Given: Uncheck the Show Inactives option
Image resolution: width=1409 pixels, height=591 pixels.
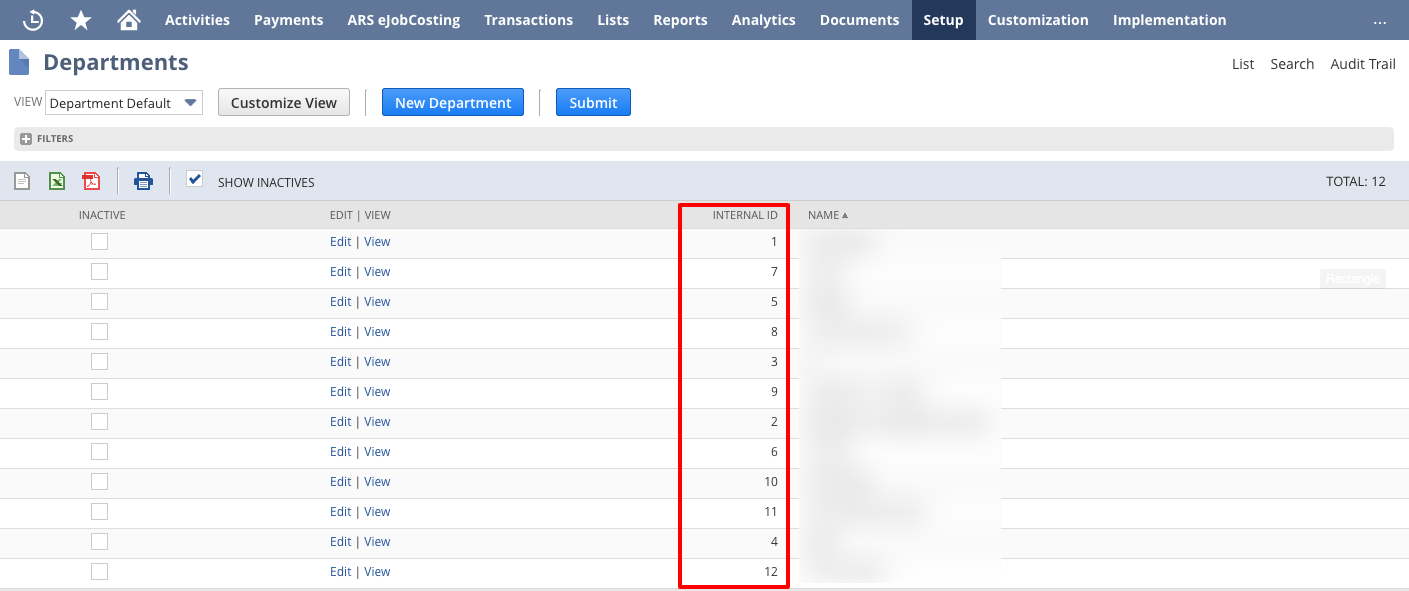Looking at the screenshot, I should (x=194, y=180).
